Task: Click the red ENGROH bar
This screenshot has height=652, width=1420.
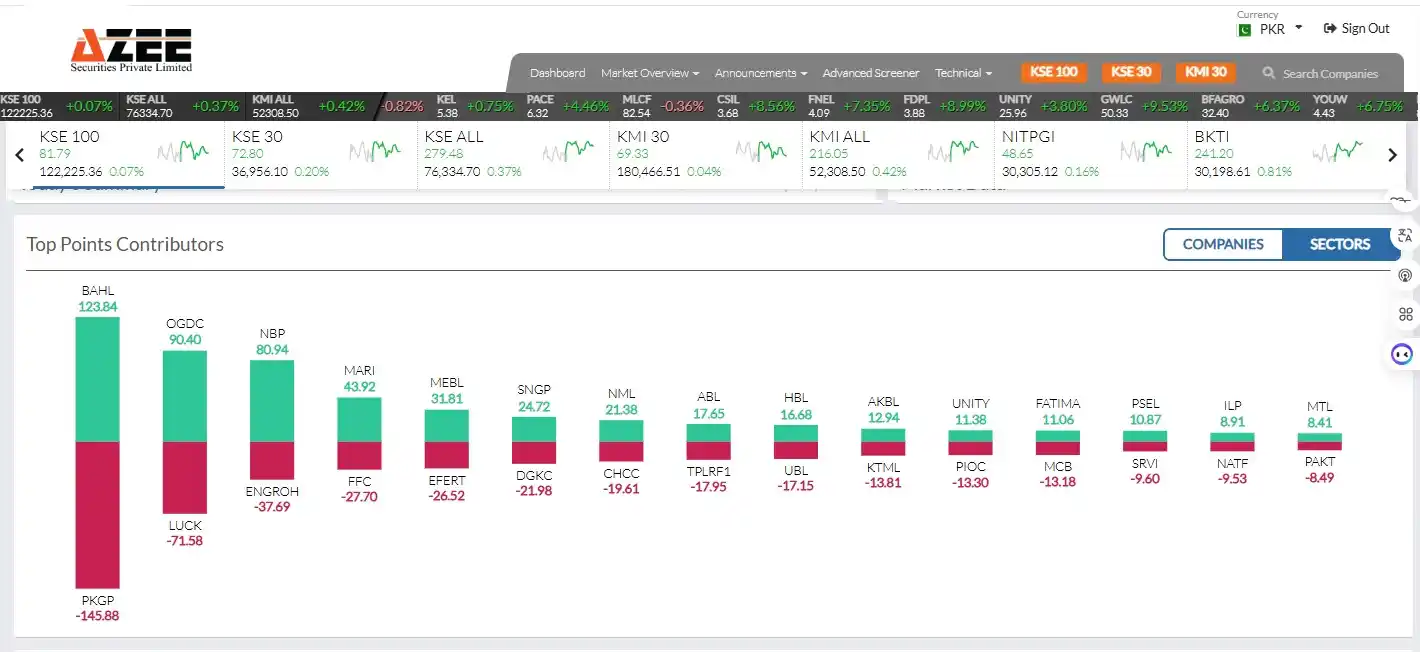Action: click(272, 460)
